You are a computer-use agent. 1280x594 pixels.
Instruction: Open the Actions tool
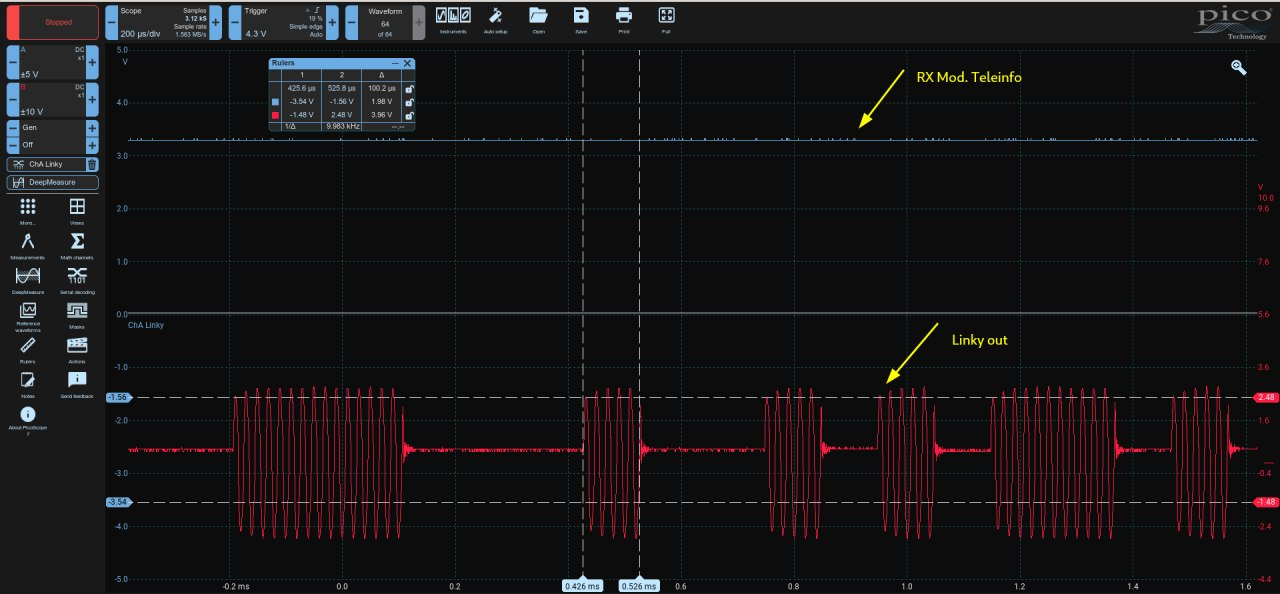pos(77,350)
